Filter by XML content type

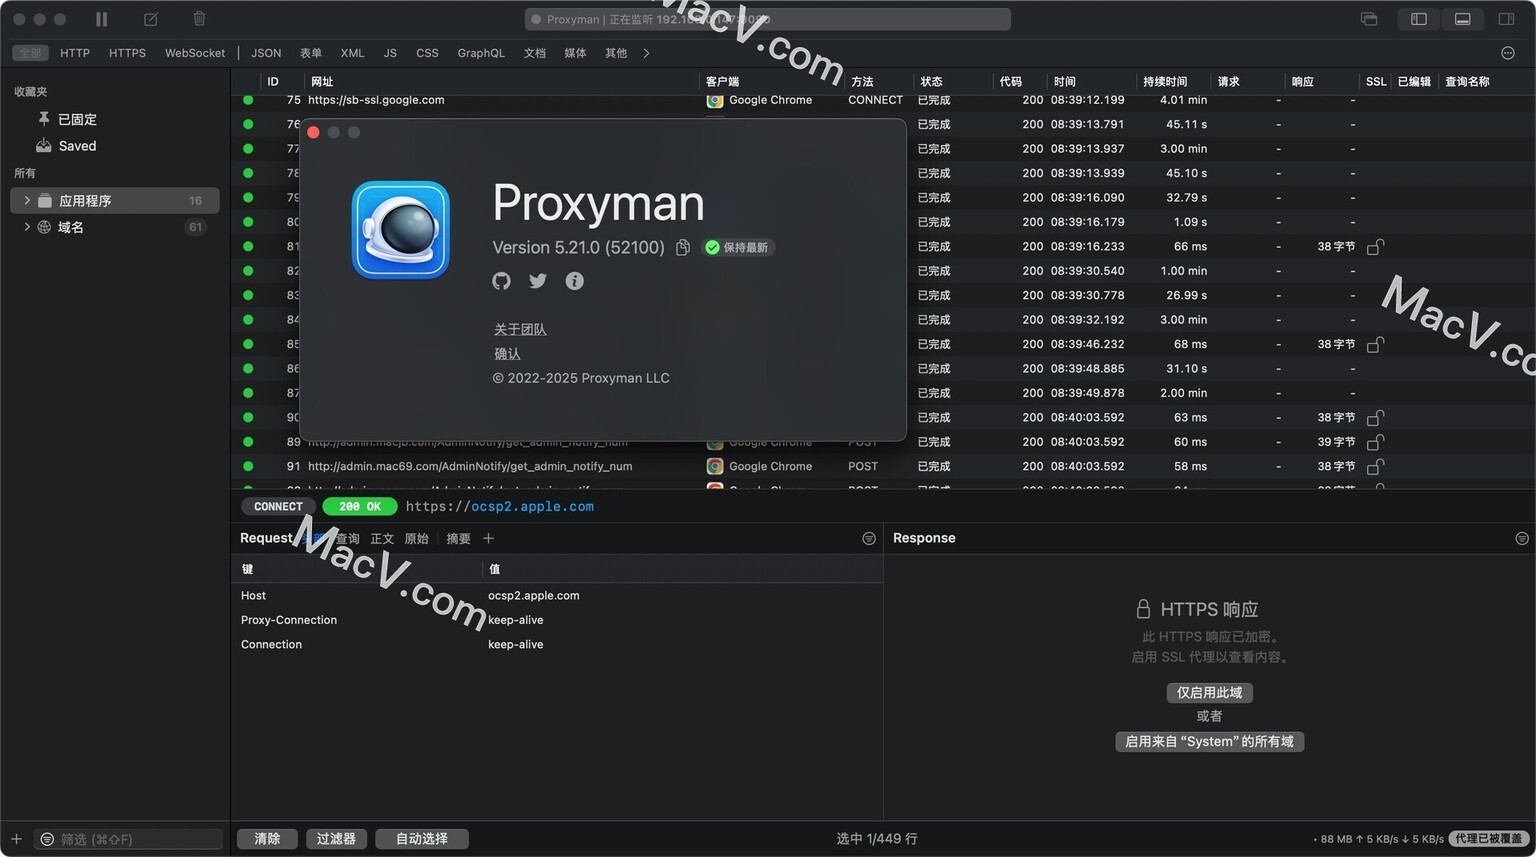pos(352,53)
